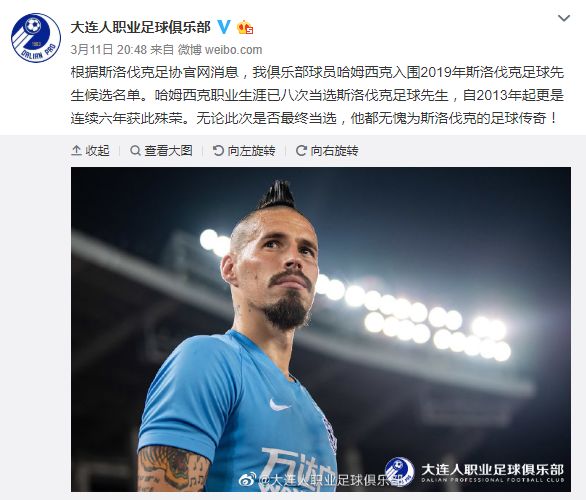
Task: Rotate the image right with 向右旋转
Action: [x=327, y=151]
